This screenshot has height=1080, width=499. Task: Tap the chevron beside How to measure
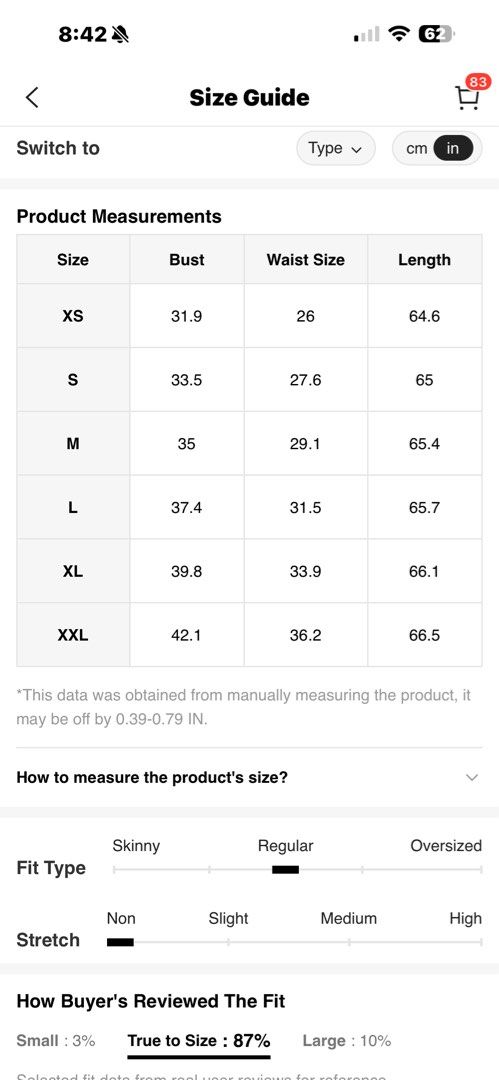coord(471,778)
